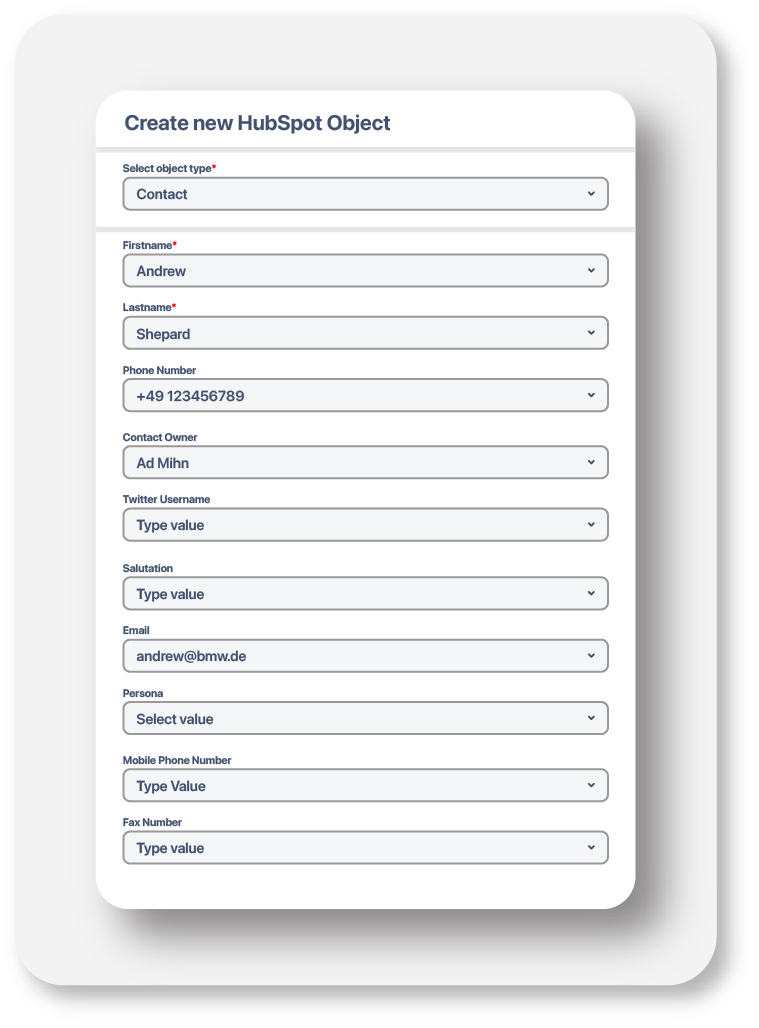This screenshot has height=1028, width=759.
Task: Click the Twitter Username input field
Action: 365,525
